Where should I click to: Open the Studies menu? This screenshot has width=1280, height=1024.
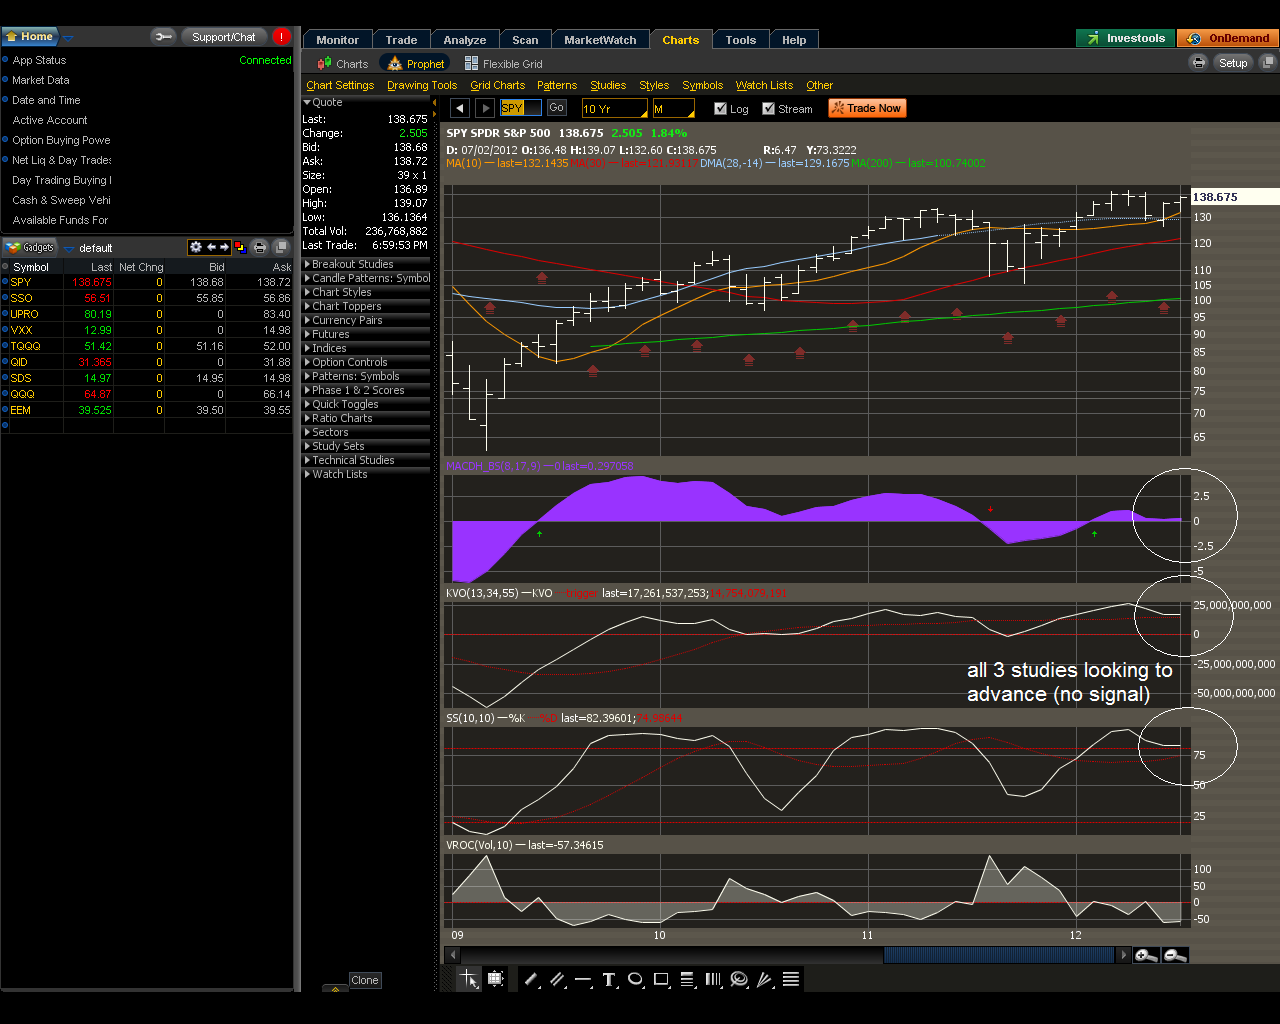(608, 85)
